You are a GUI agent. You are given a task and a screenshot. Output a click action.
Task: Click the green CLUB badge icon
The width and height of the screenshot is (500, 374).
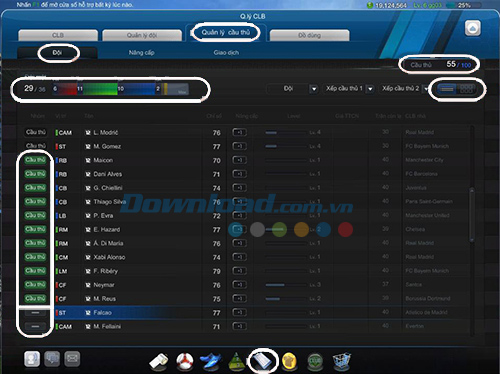pyautogui.click(x=315, y=362)
